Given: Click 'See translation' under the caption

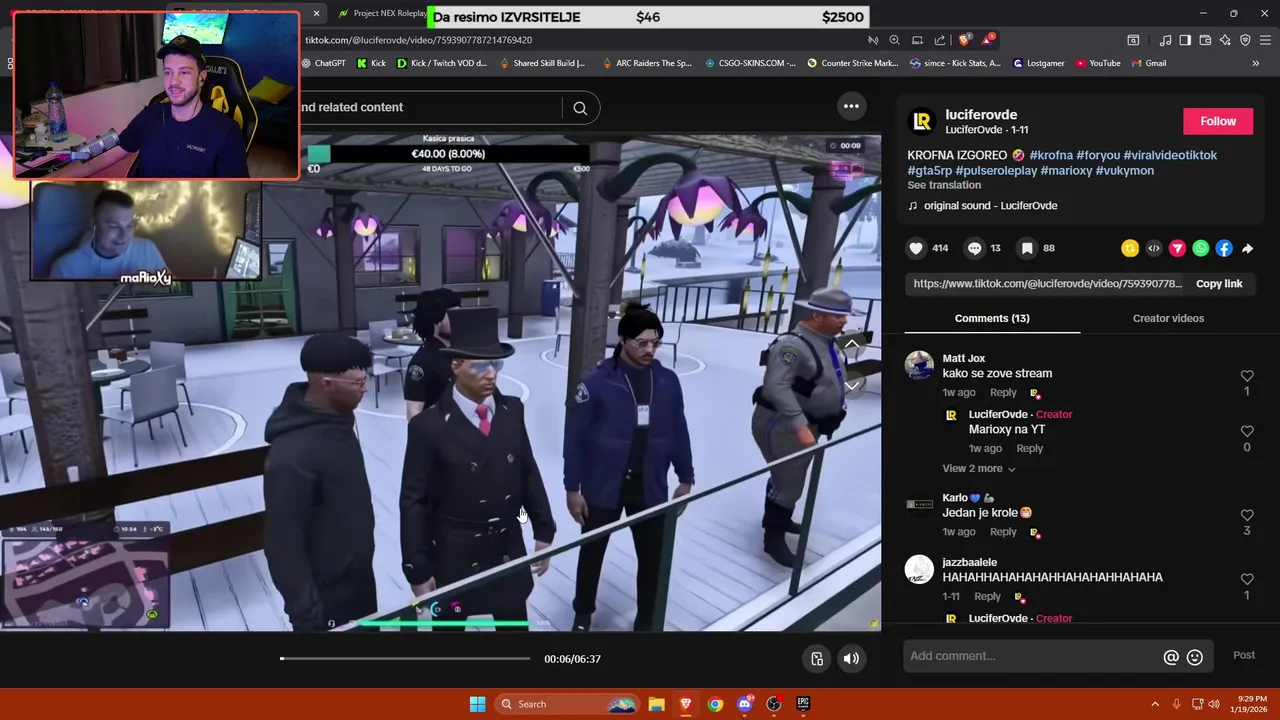Looking at the screenshot, I should [944, 185].
